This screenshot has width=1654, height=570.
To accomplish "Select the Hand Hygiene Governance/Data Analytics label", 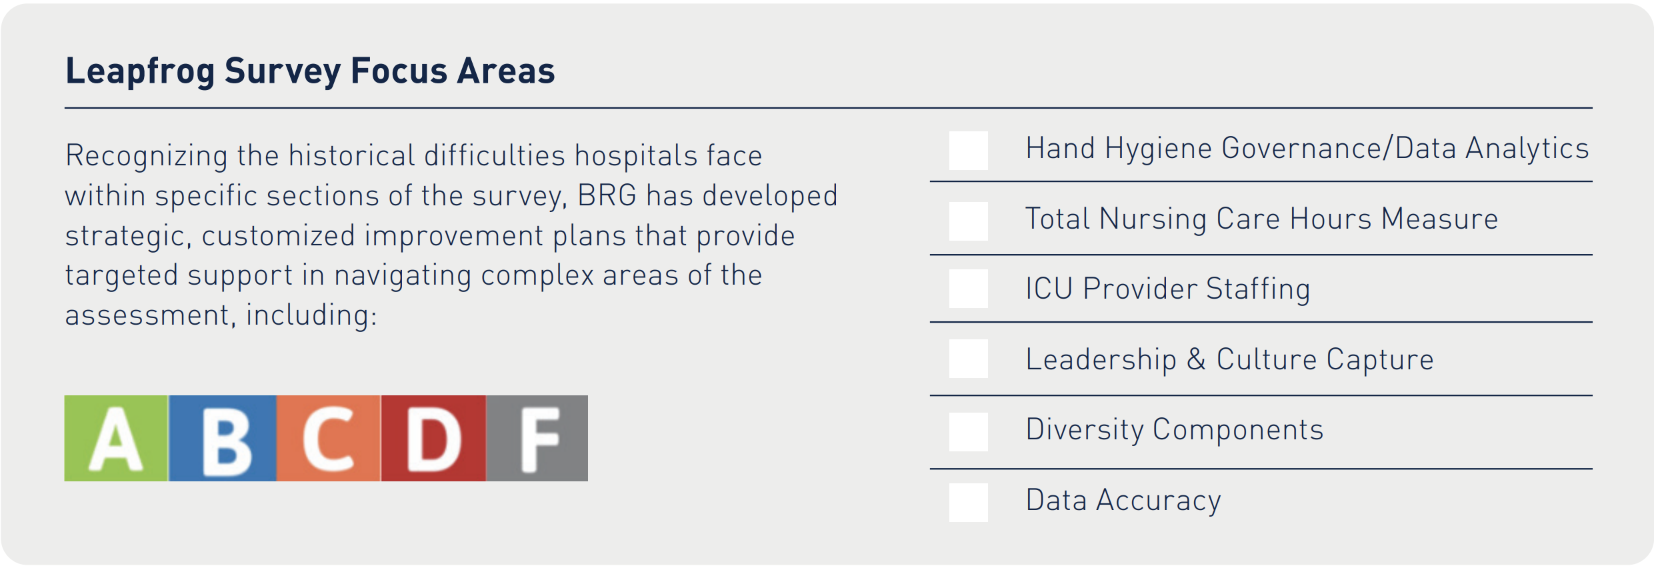I will [x=1306, y=149].
